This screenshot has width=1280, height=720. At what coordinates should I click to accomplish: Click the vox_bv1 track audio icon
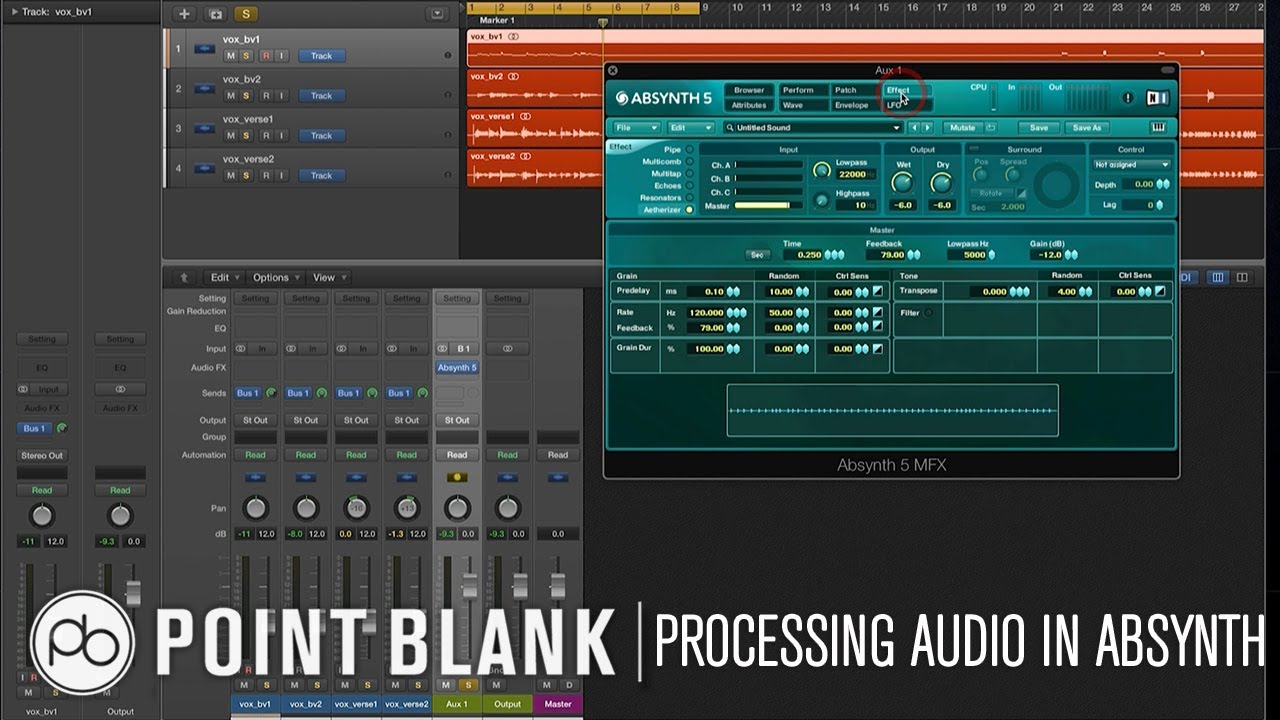point(205,48)
